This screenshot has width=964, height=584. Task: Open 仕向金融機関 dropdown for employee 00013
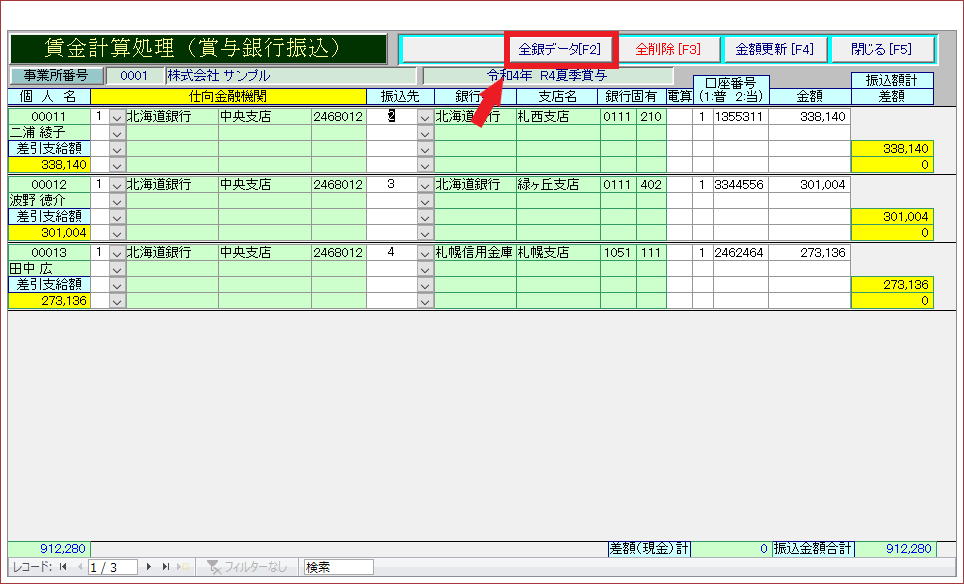pyautogui.click(x=117, y=253)
